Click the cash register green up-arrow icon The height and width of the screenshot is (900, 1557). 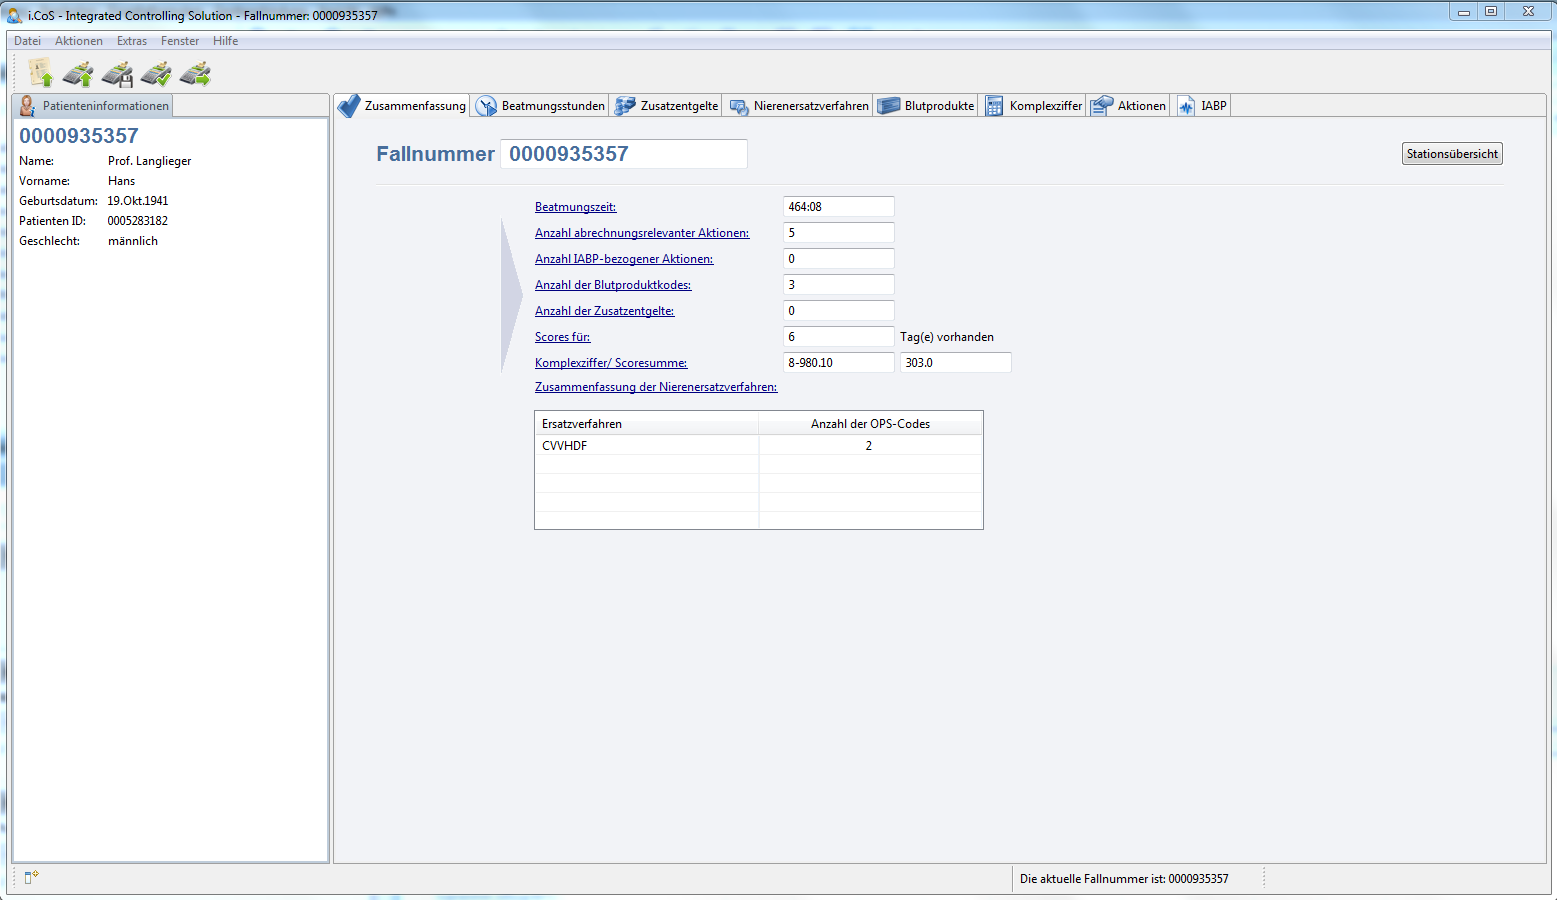pos(78,74)
